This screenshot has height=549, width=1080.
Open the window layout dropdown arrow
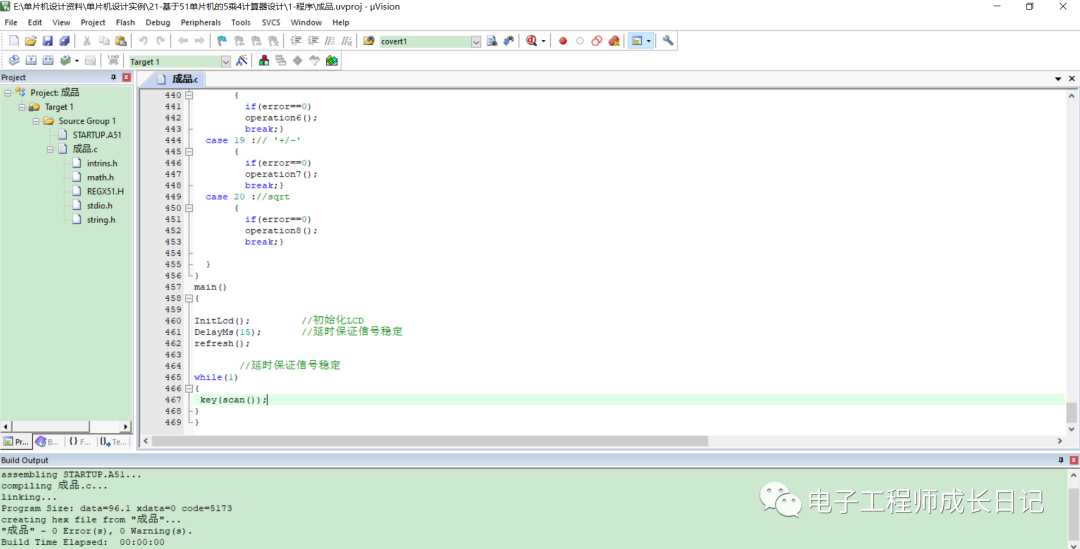coord(648,41)
